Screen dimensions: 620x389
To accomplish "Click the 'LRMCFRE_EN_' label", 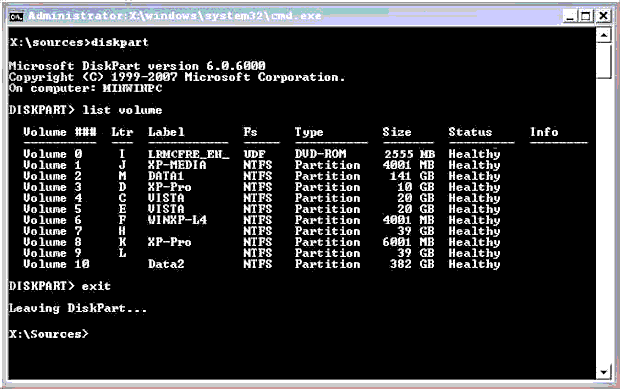I will pyautogui.click(x=189, y=154).
